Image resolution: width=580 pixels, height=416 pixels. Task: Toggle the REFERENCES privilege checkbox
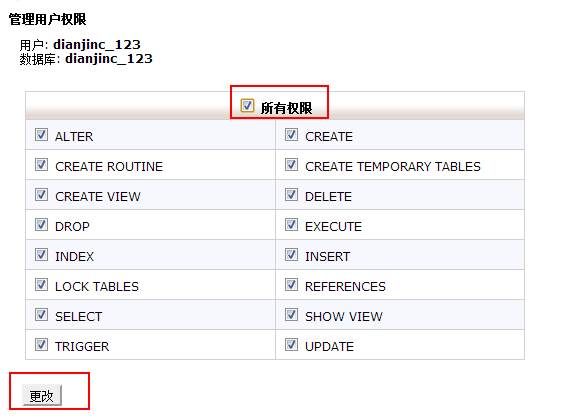tap(291, 285)
